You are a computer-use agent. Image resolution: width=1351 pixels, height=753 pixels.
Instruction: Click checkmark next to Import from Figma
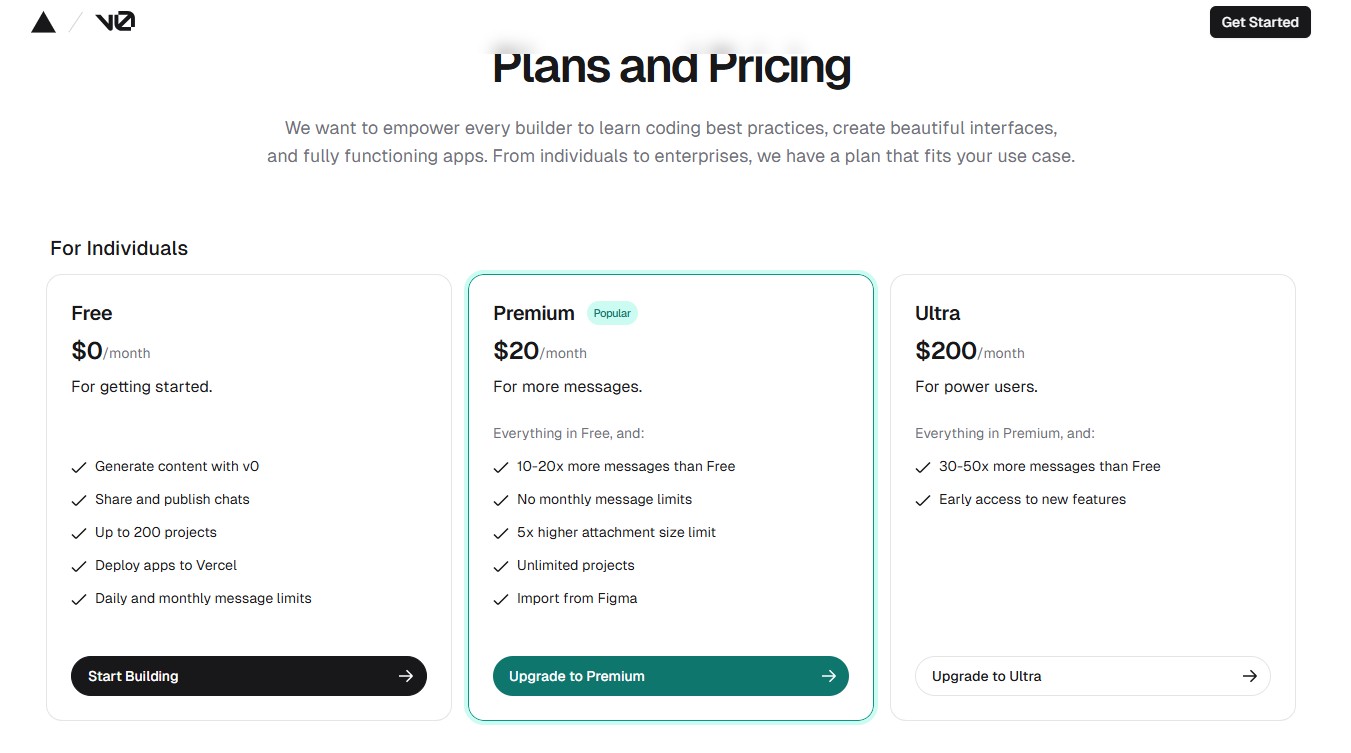click(501, 599)
